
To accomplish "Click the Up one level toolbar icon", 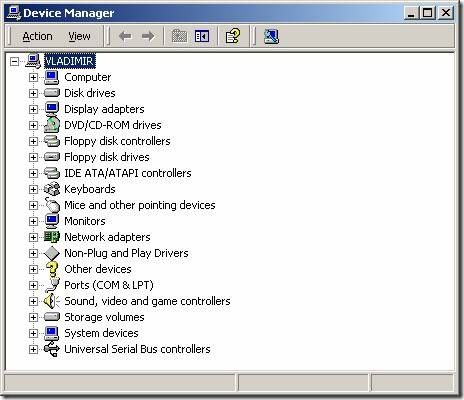I will click(x=179, y=36).
